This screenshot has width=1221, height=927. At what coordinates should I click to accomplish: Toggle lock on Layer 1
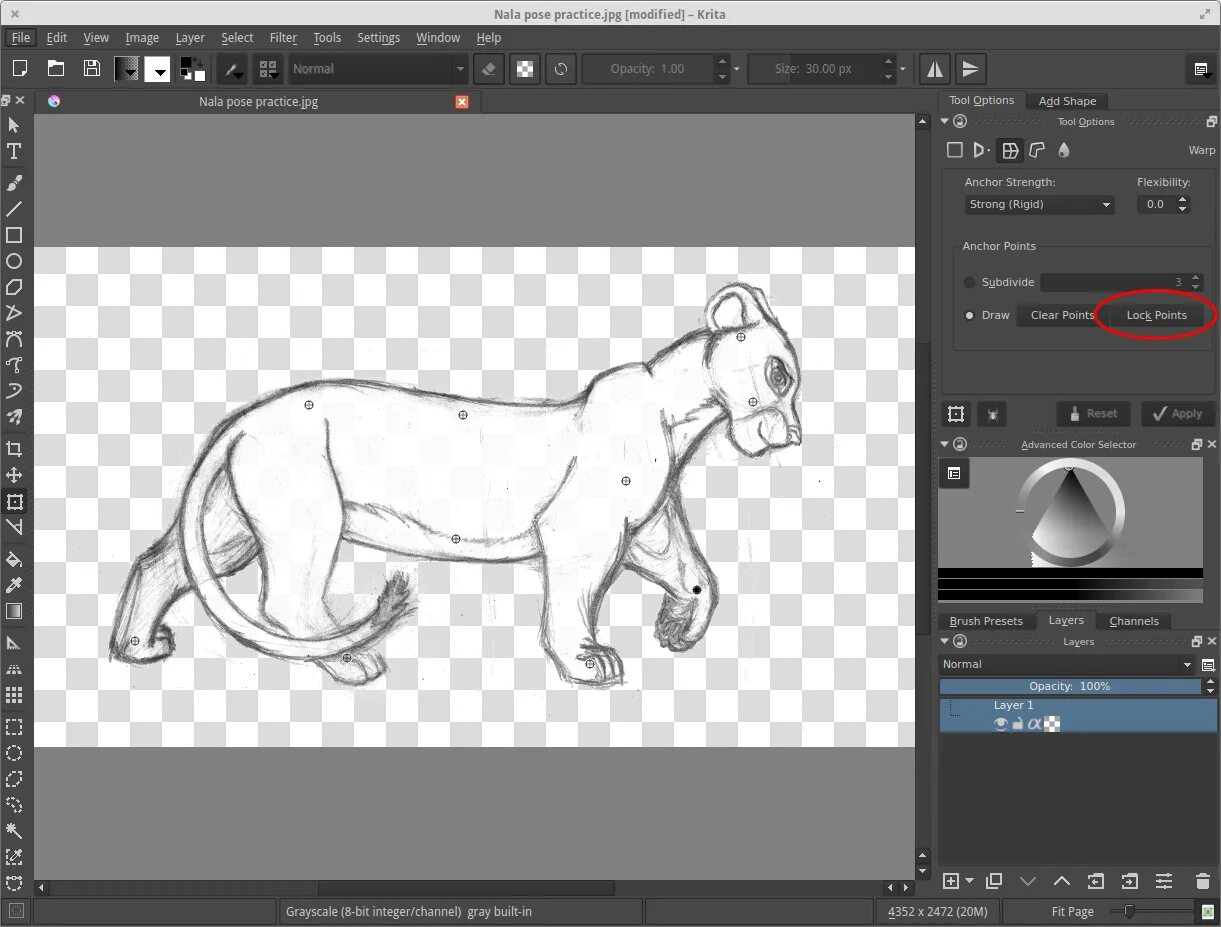1018,724
